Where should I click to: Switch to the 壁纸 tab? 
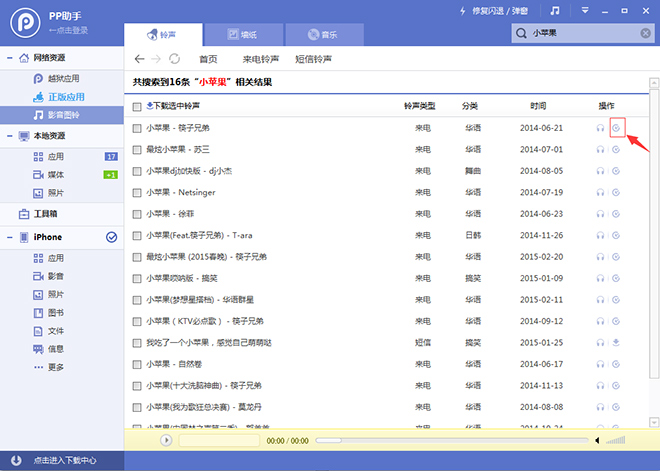pos(238,33)
